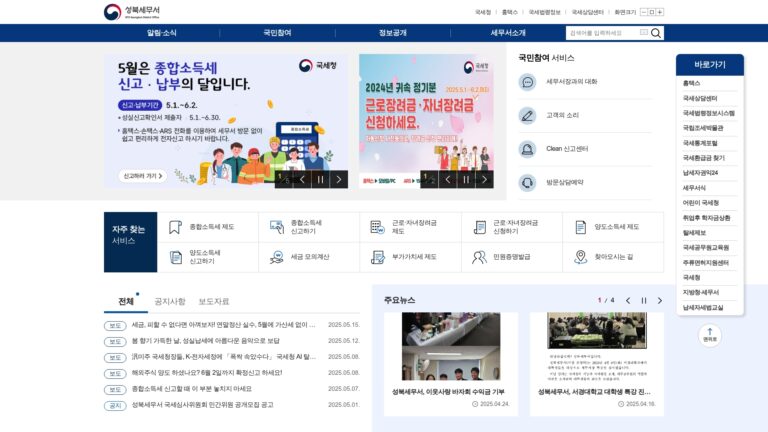Show the next 주요뉴스 slide
Viewport: 768px width, 432px height.
(659, 301)
